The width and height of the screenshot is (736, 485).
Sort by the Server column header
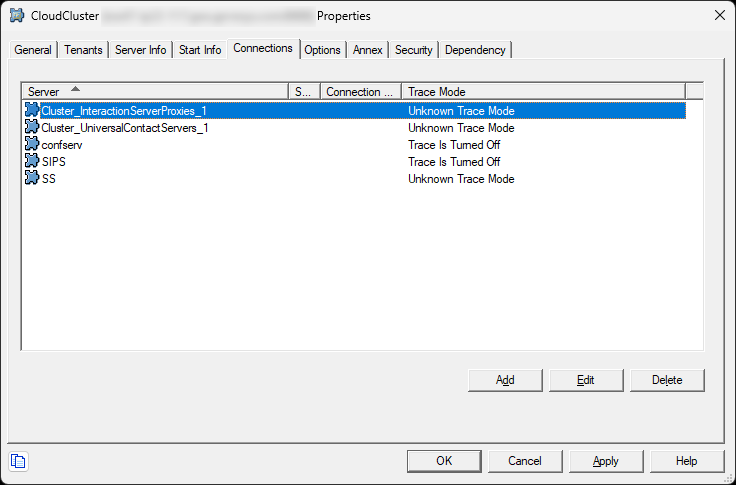155,92
